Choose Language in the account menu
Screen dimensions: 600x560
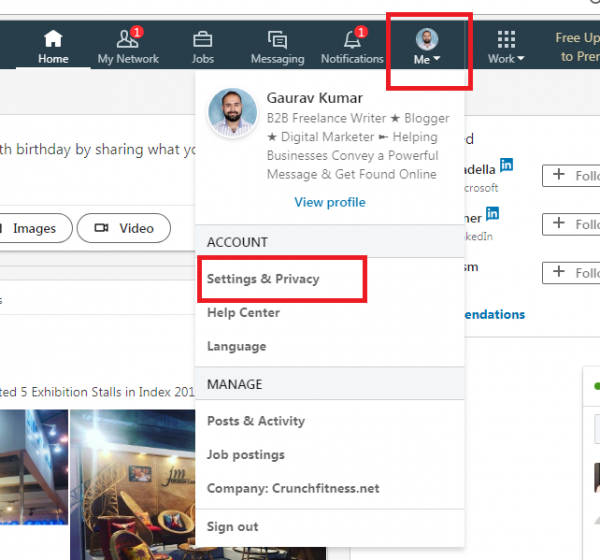pyautogui.click(x=236, y=347)
